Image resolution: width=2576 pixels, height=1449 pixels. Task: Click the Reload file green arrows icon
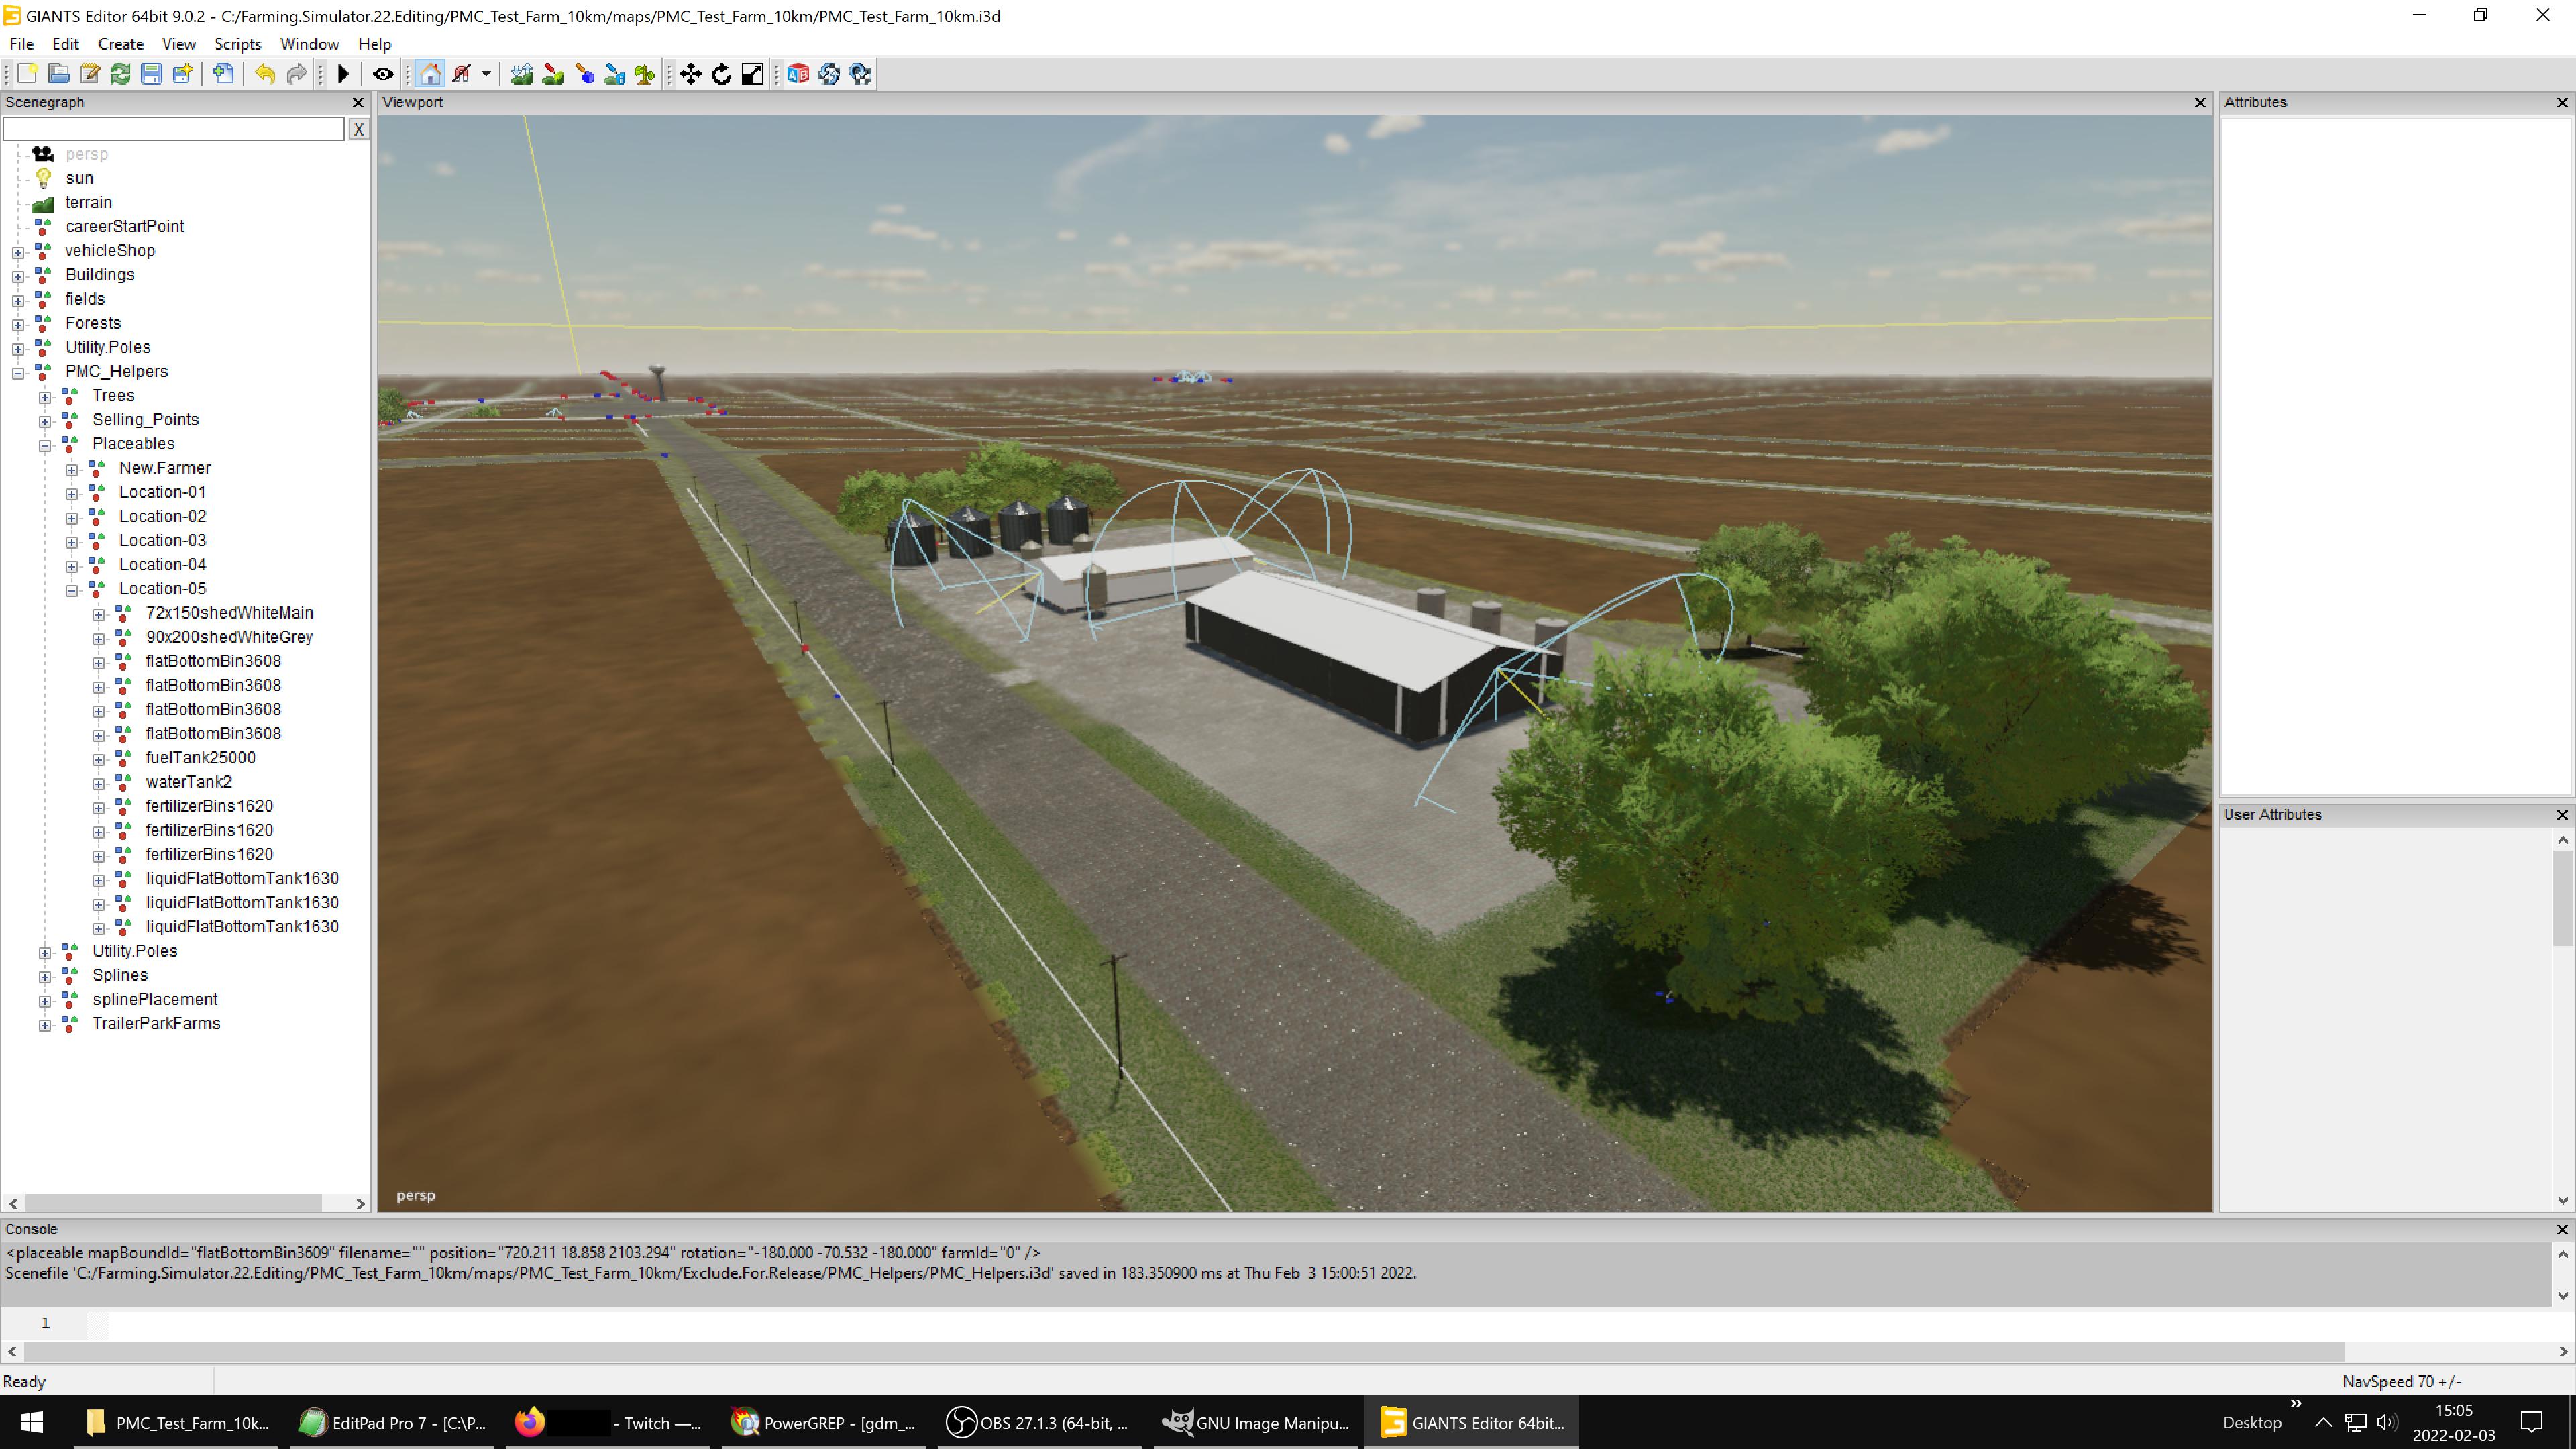(120, 74)
